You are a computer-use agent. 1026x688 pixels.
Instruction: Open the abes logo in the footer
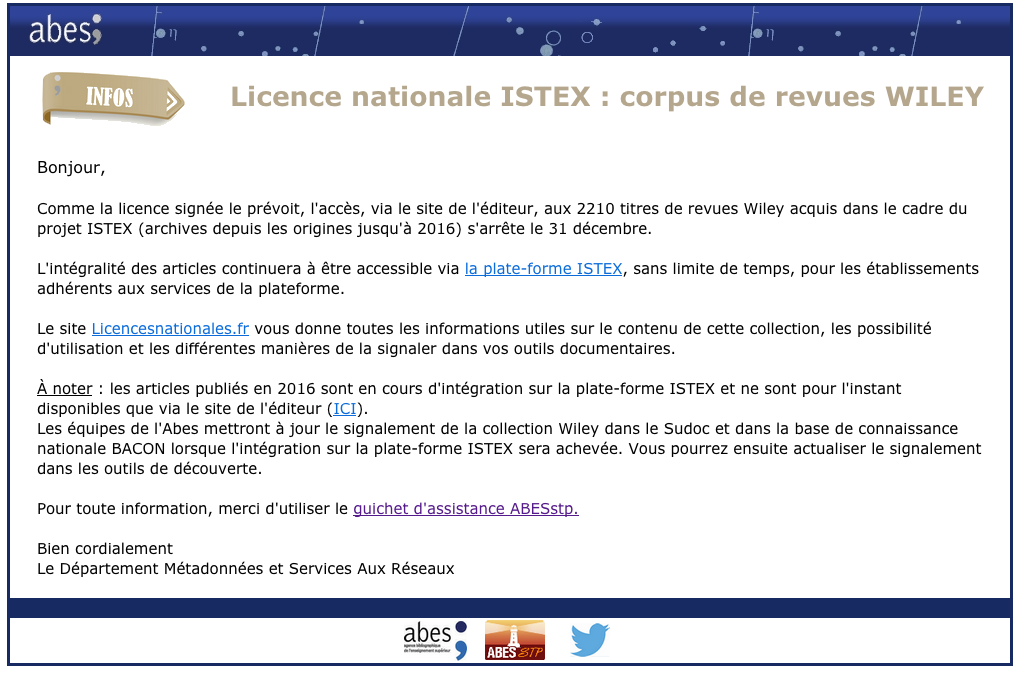pyautogui.click(x=435, y=640)
